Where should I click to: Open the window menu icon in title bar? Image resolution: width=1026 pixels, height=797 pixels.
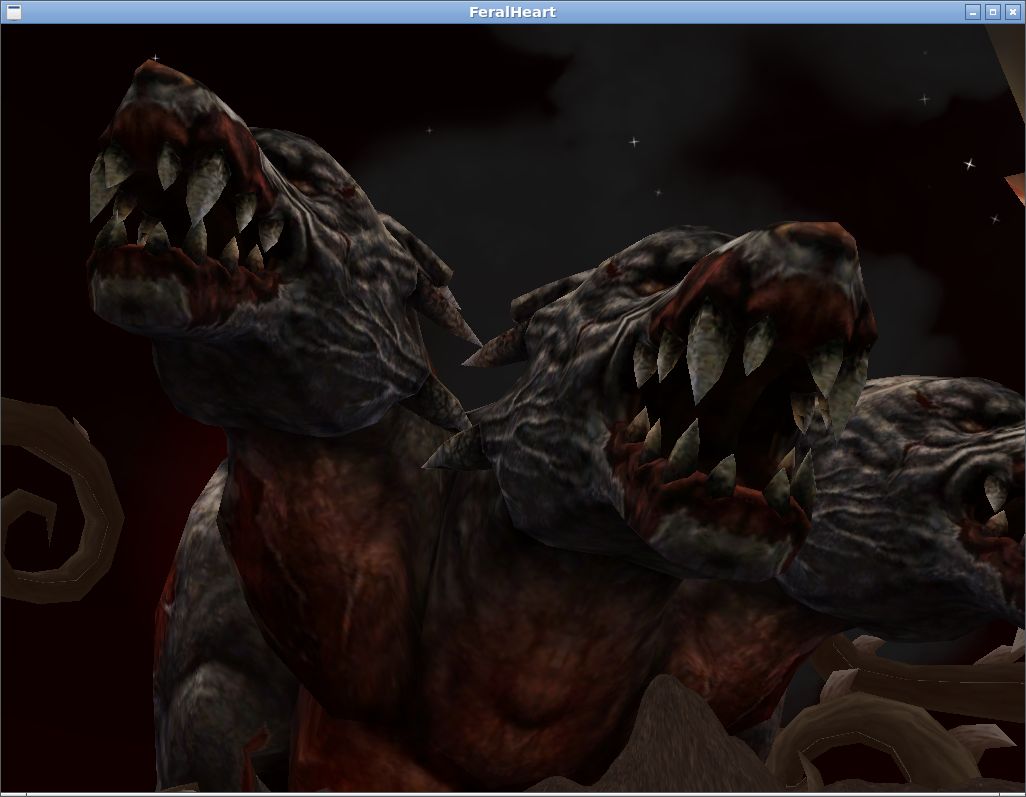[12, 12]
